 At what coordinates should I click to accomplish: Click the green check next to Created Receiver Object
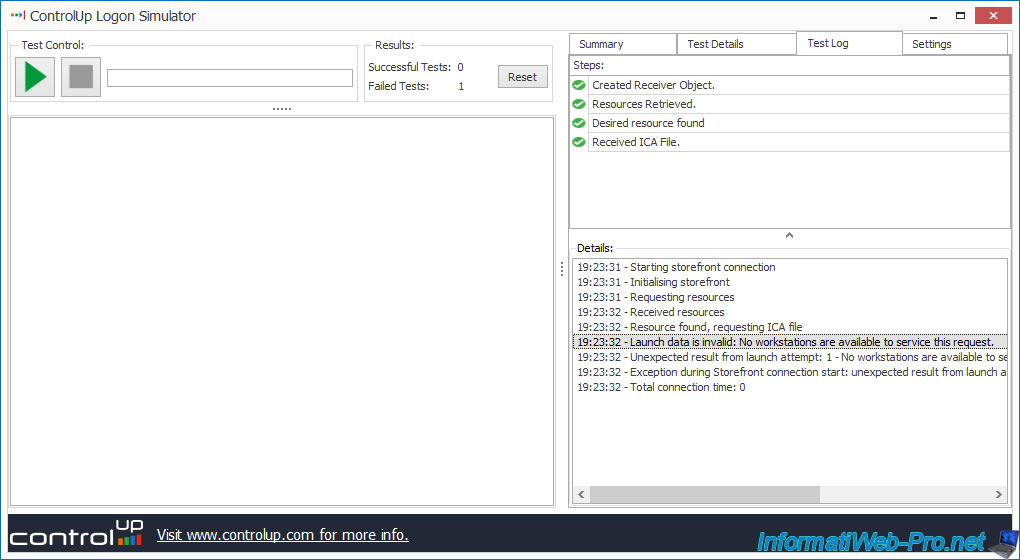click(579, 85)
